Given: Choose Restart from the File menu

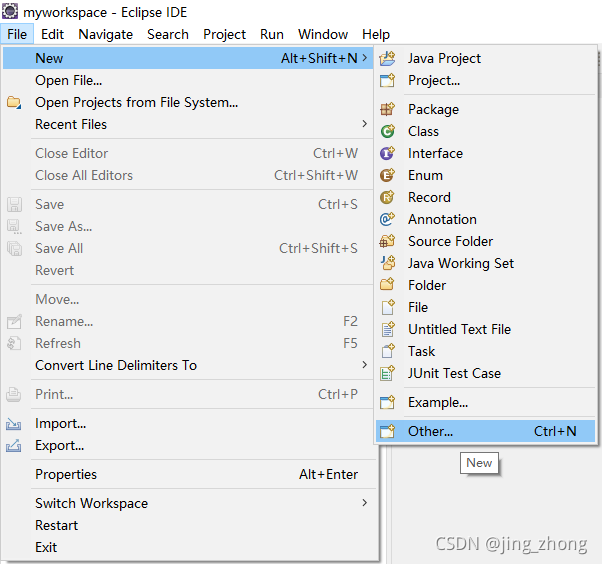Looking at the screenshot, I should click(188, 525).
